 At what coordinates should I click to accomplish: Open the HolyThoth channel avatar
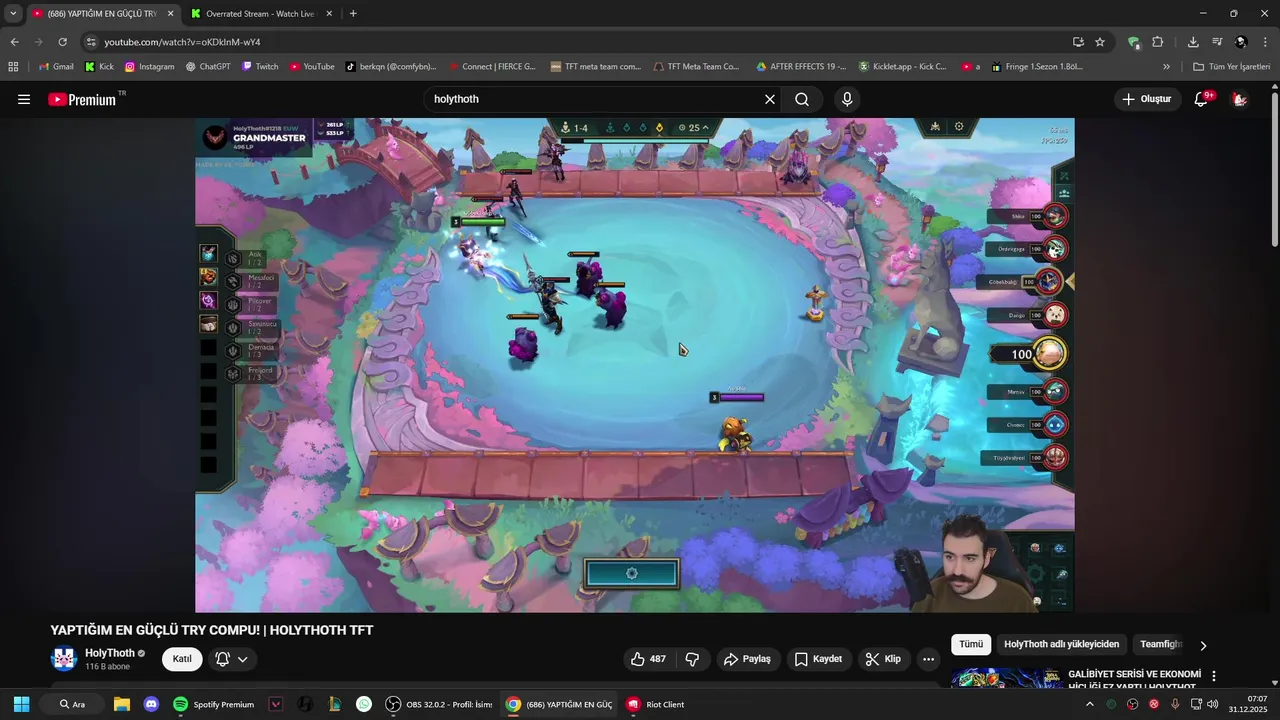click(64, 659)
